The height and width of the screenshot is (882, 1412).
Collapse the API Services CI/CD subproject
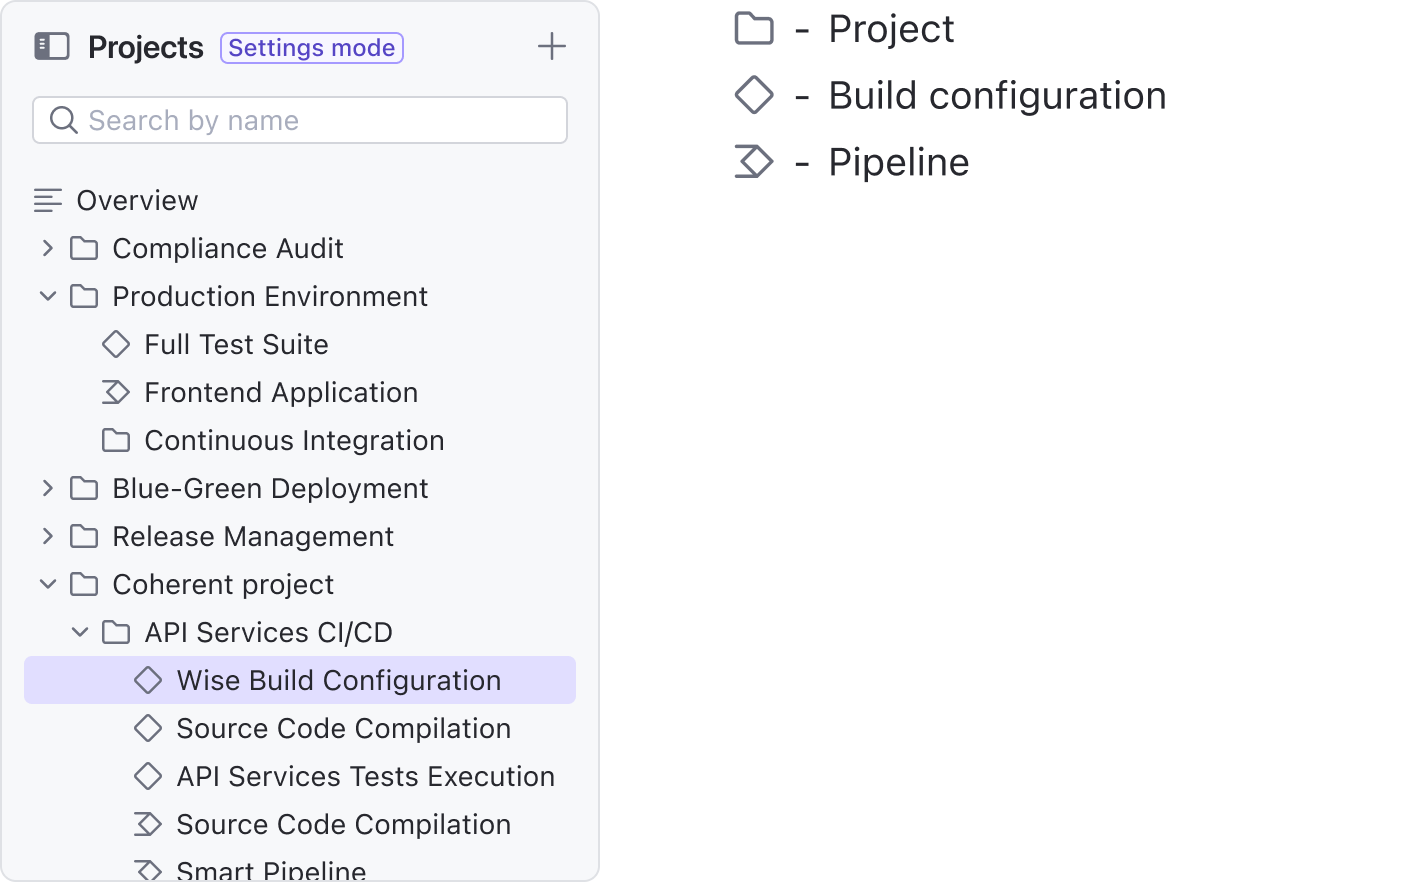pos(80,632)
